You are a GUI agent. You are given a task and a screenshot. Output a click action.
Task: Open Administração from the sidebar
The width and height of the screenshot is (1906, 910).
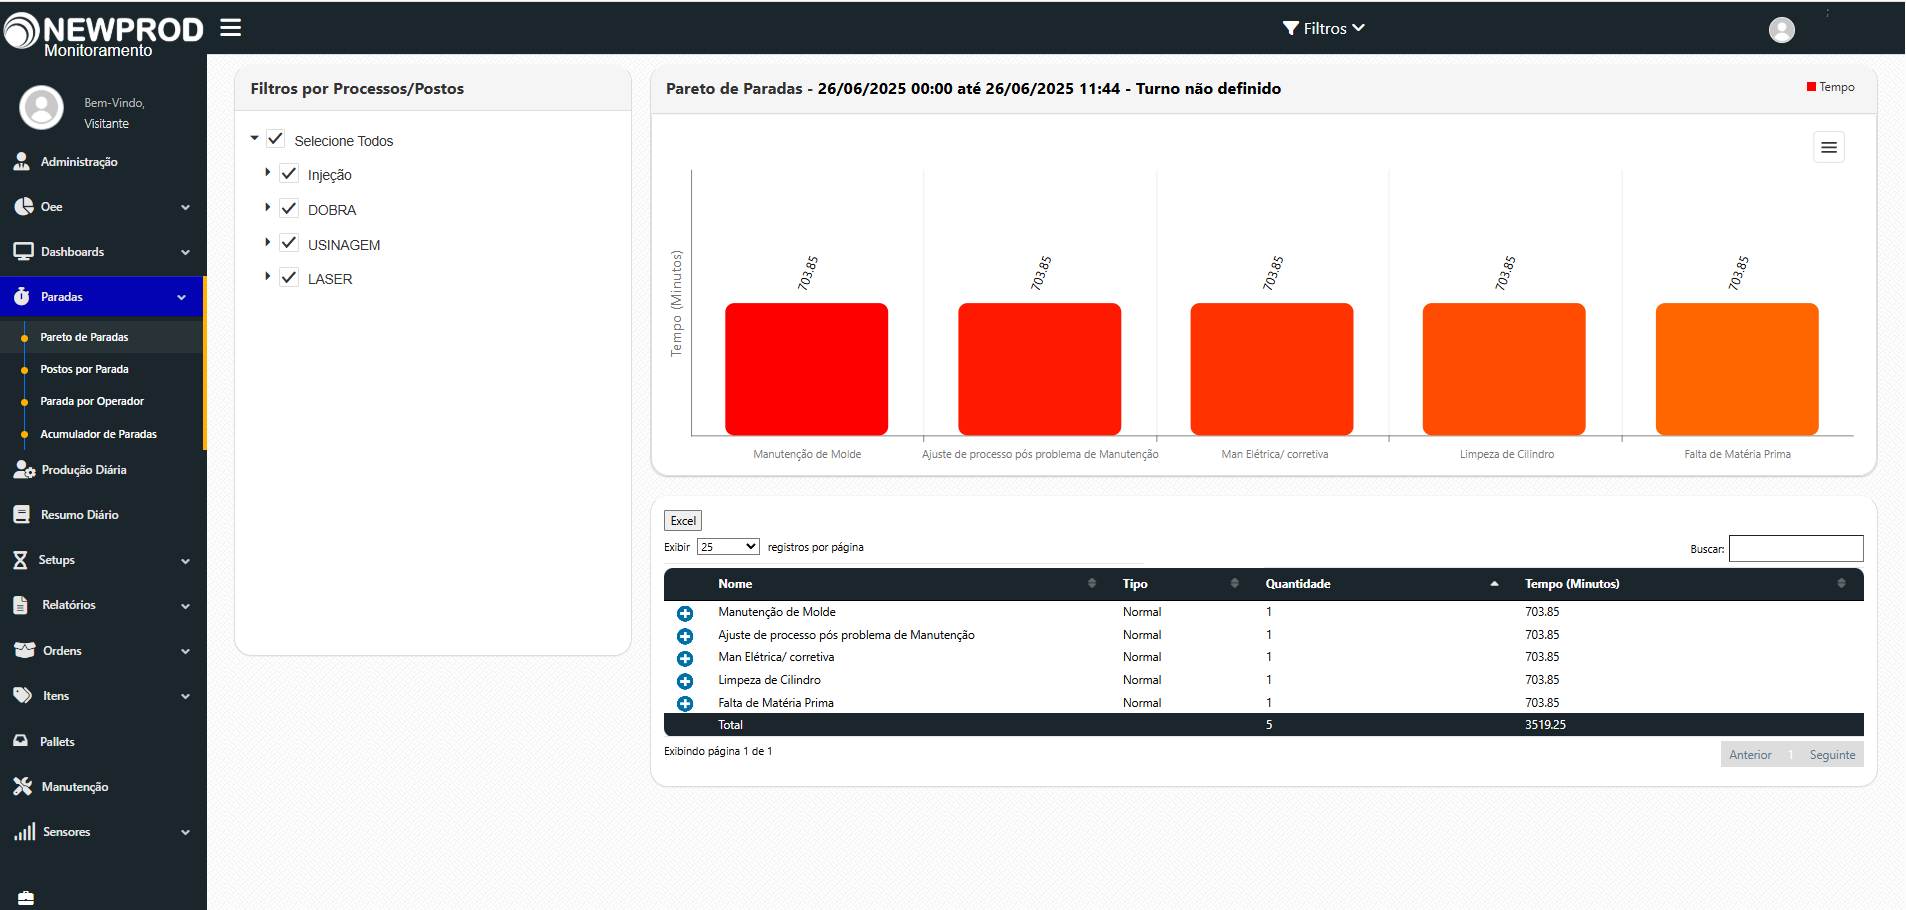[79, 162]
